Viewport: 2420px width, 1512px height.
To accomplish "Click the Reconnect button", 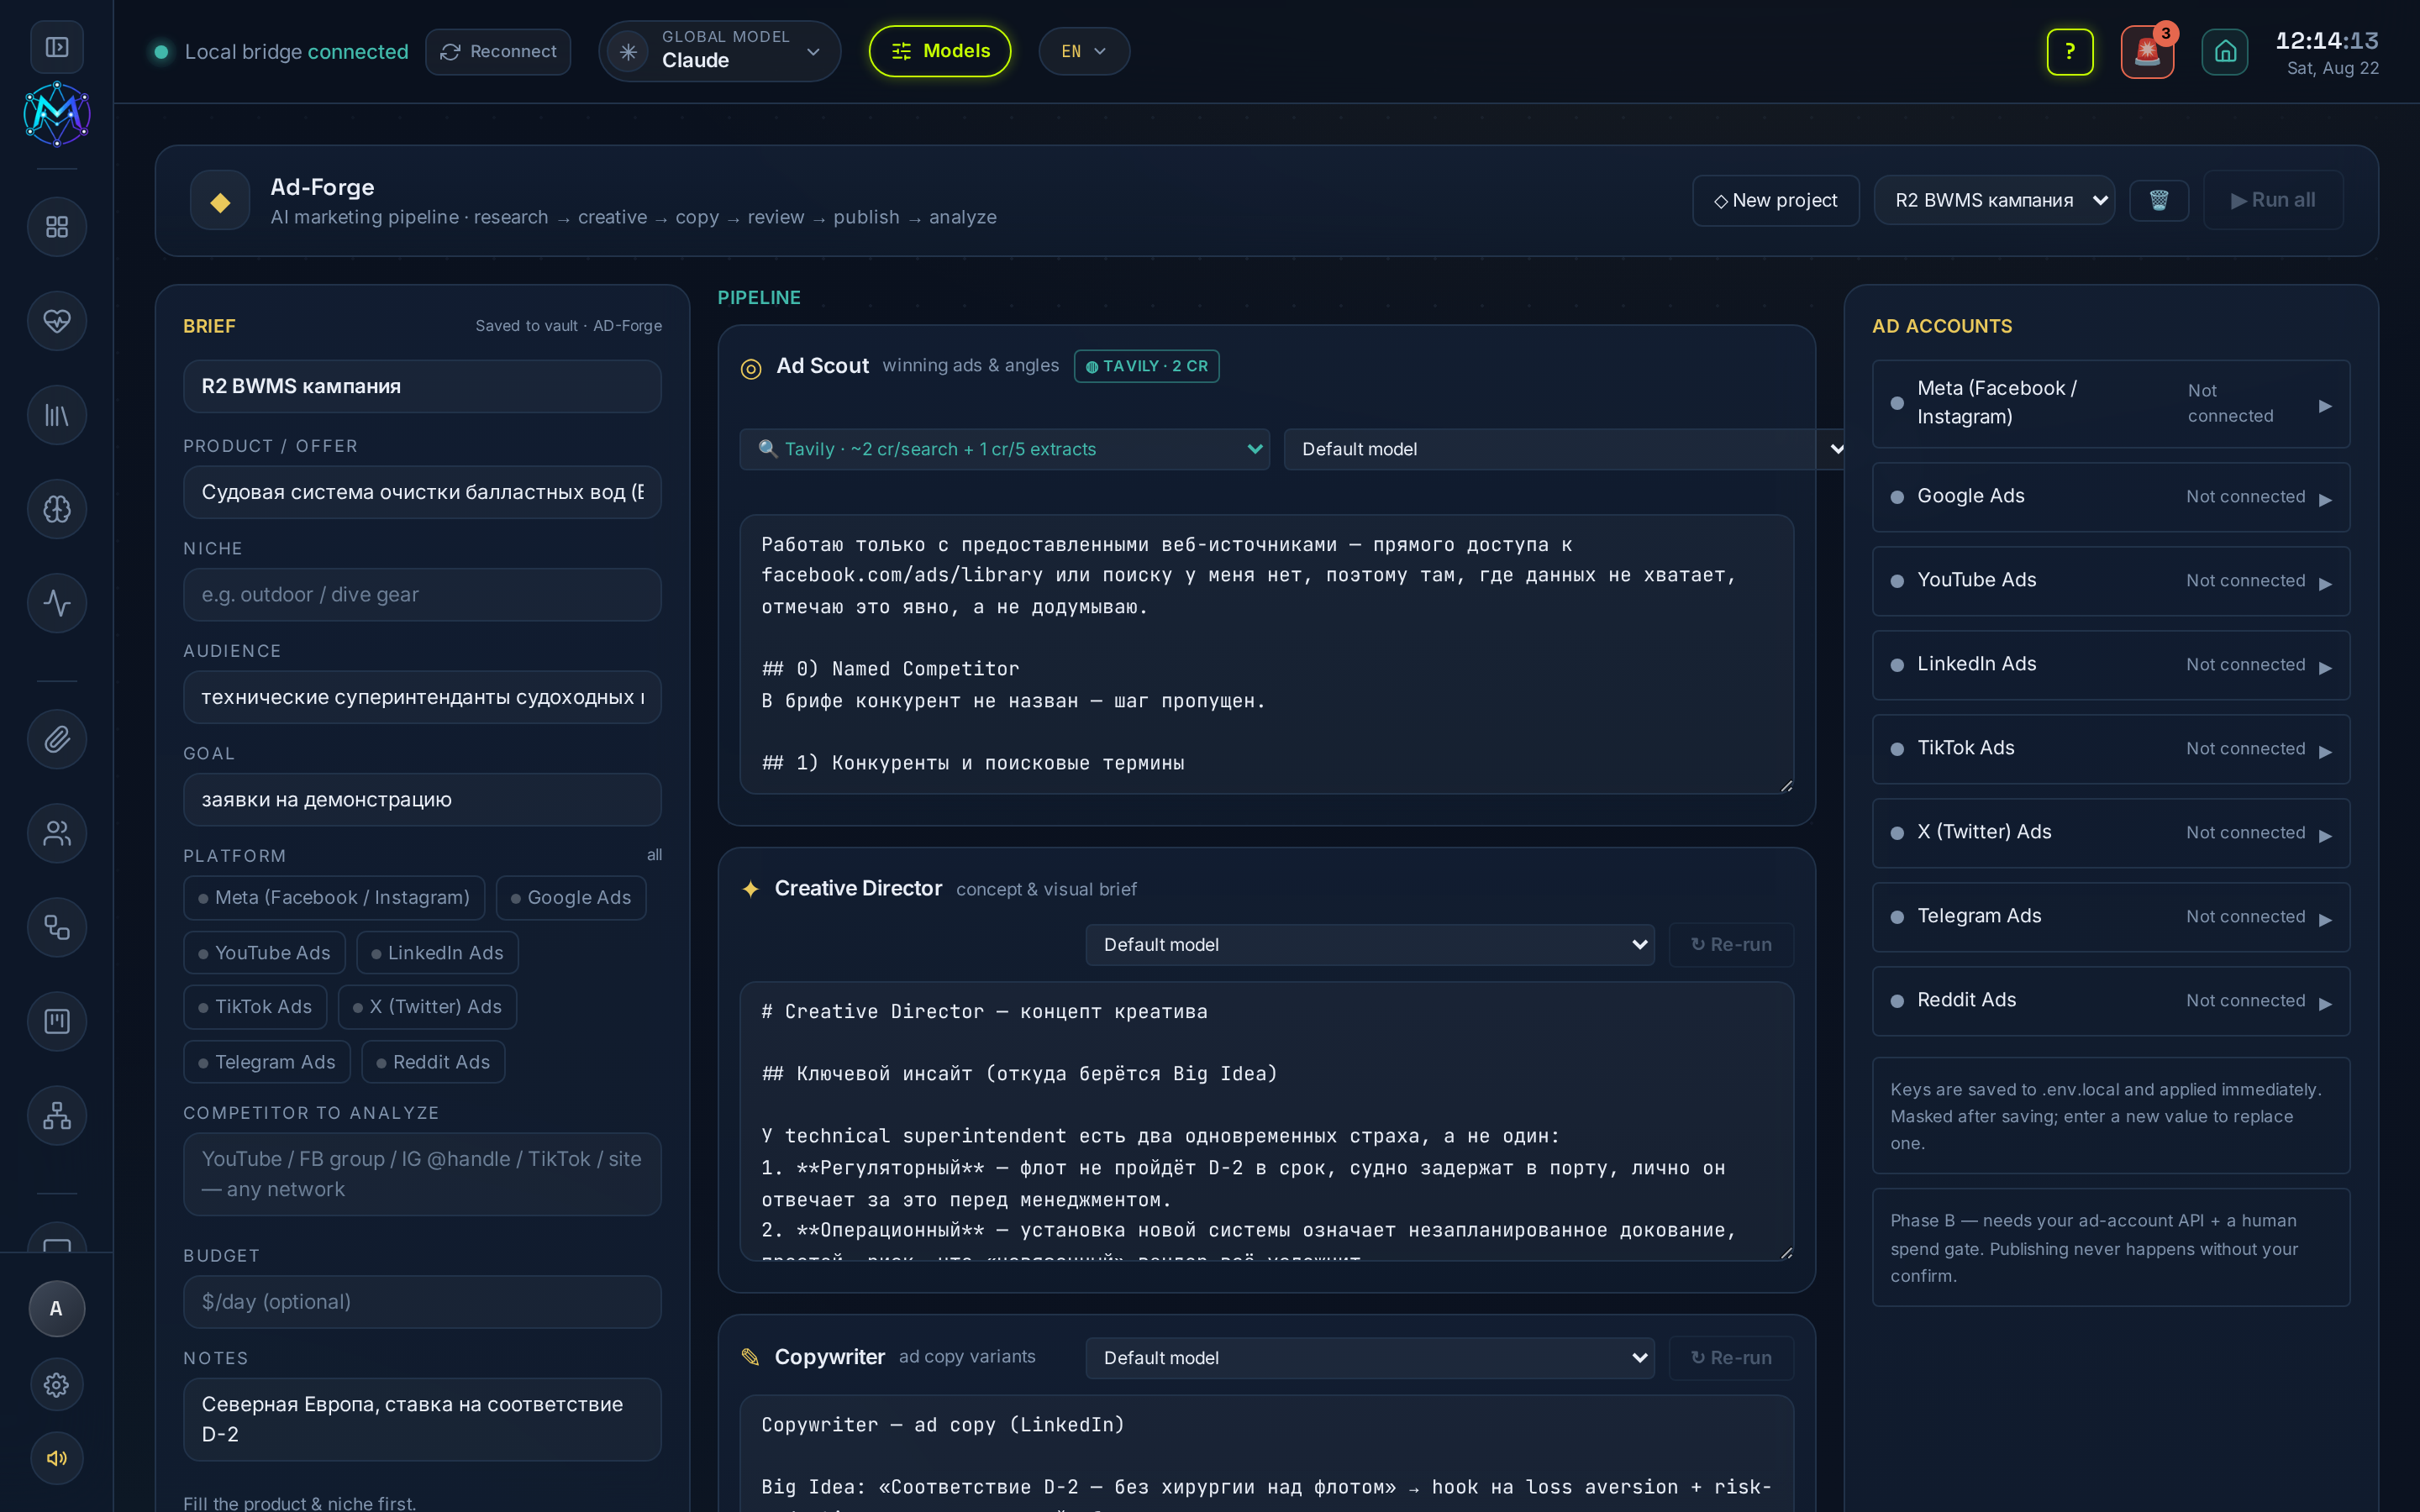I will (x=498, y=51).
